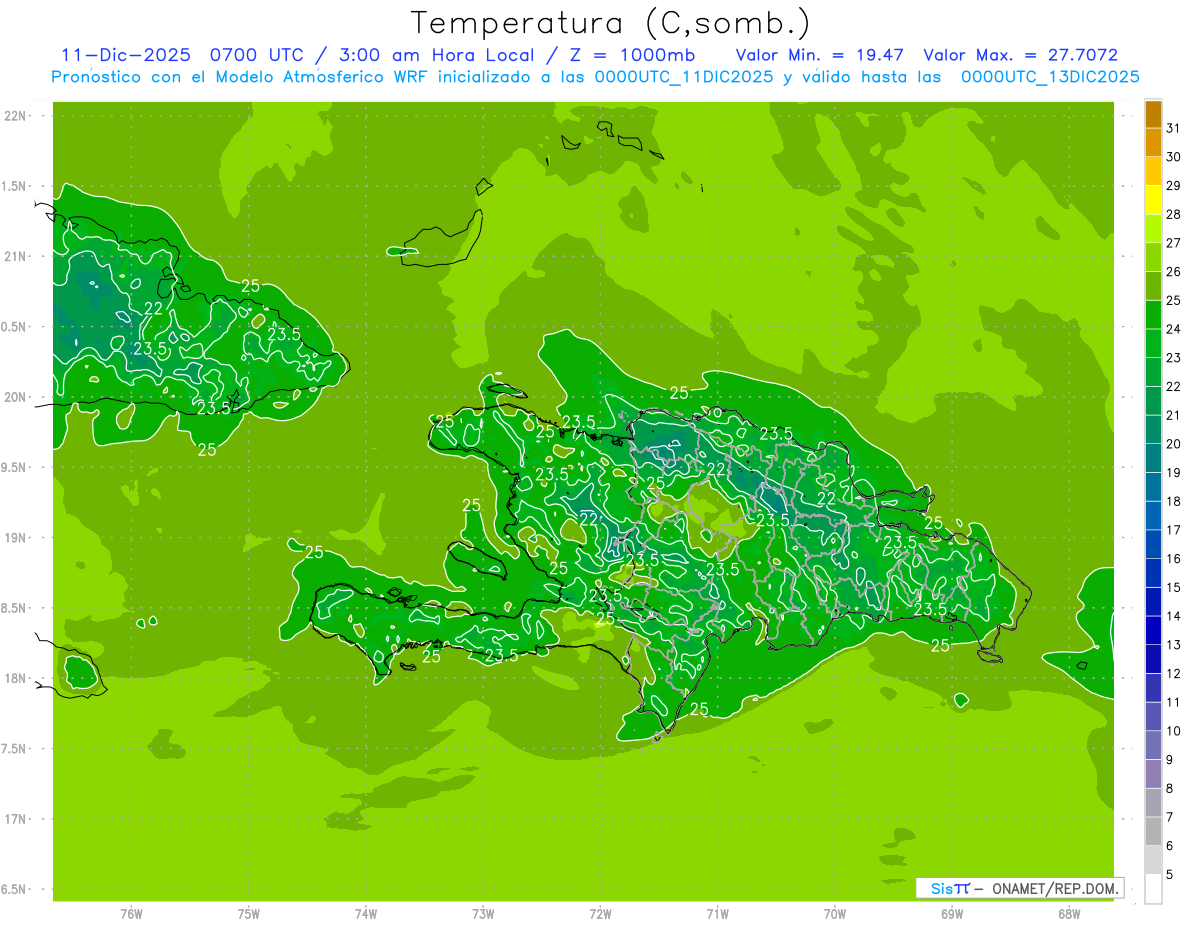Click the legend scale number 10
Image resolution: width=1200 pixels, height=927 pixels.
pyautogui.click(x=1174, y=731)
